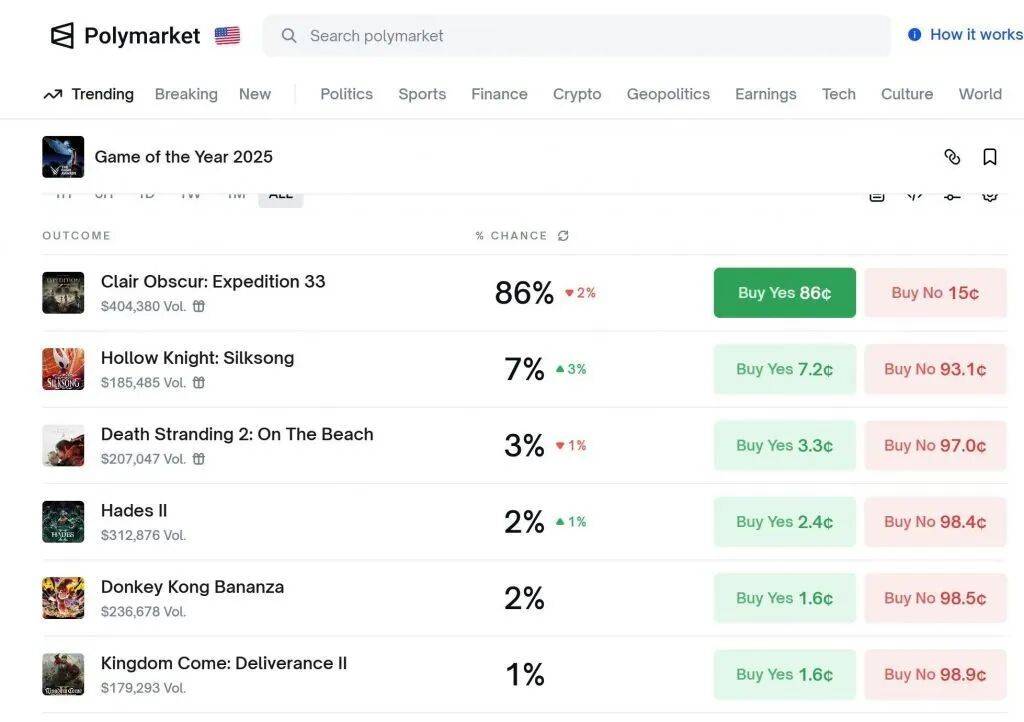Image resolution: width=1024 pixels, height=722 pixels.
Task: Select the Kingdom Come: Deliverance II outcome row
Action: pos(224,663)
